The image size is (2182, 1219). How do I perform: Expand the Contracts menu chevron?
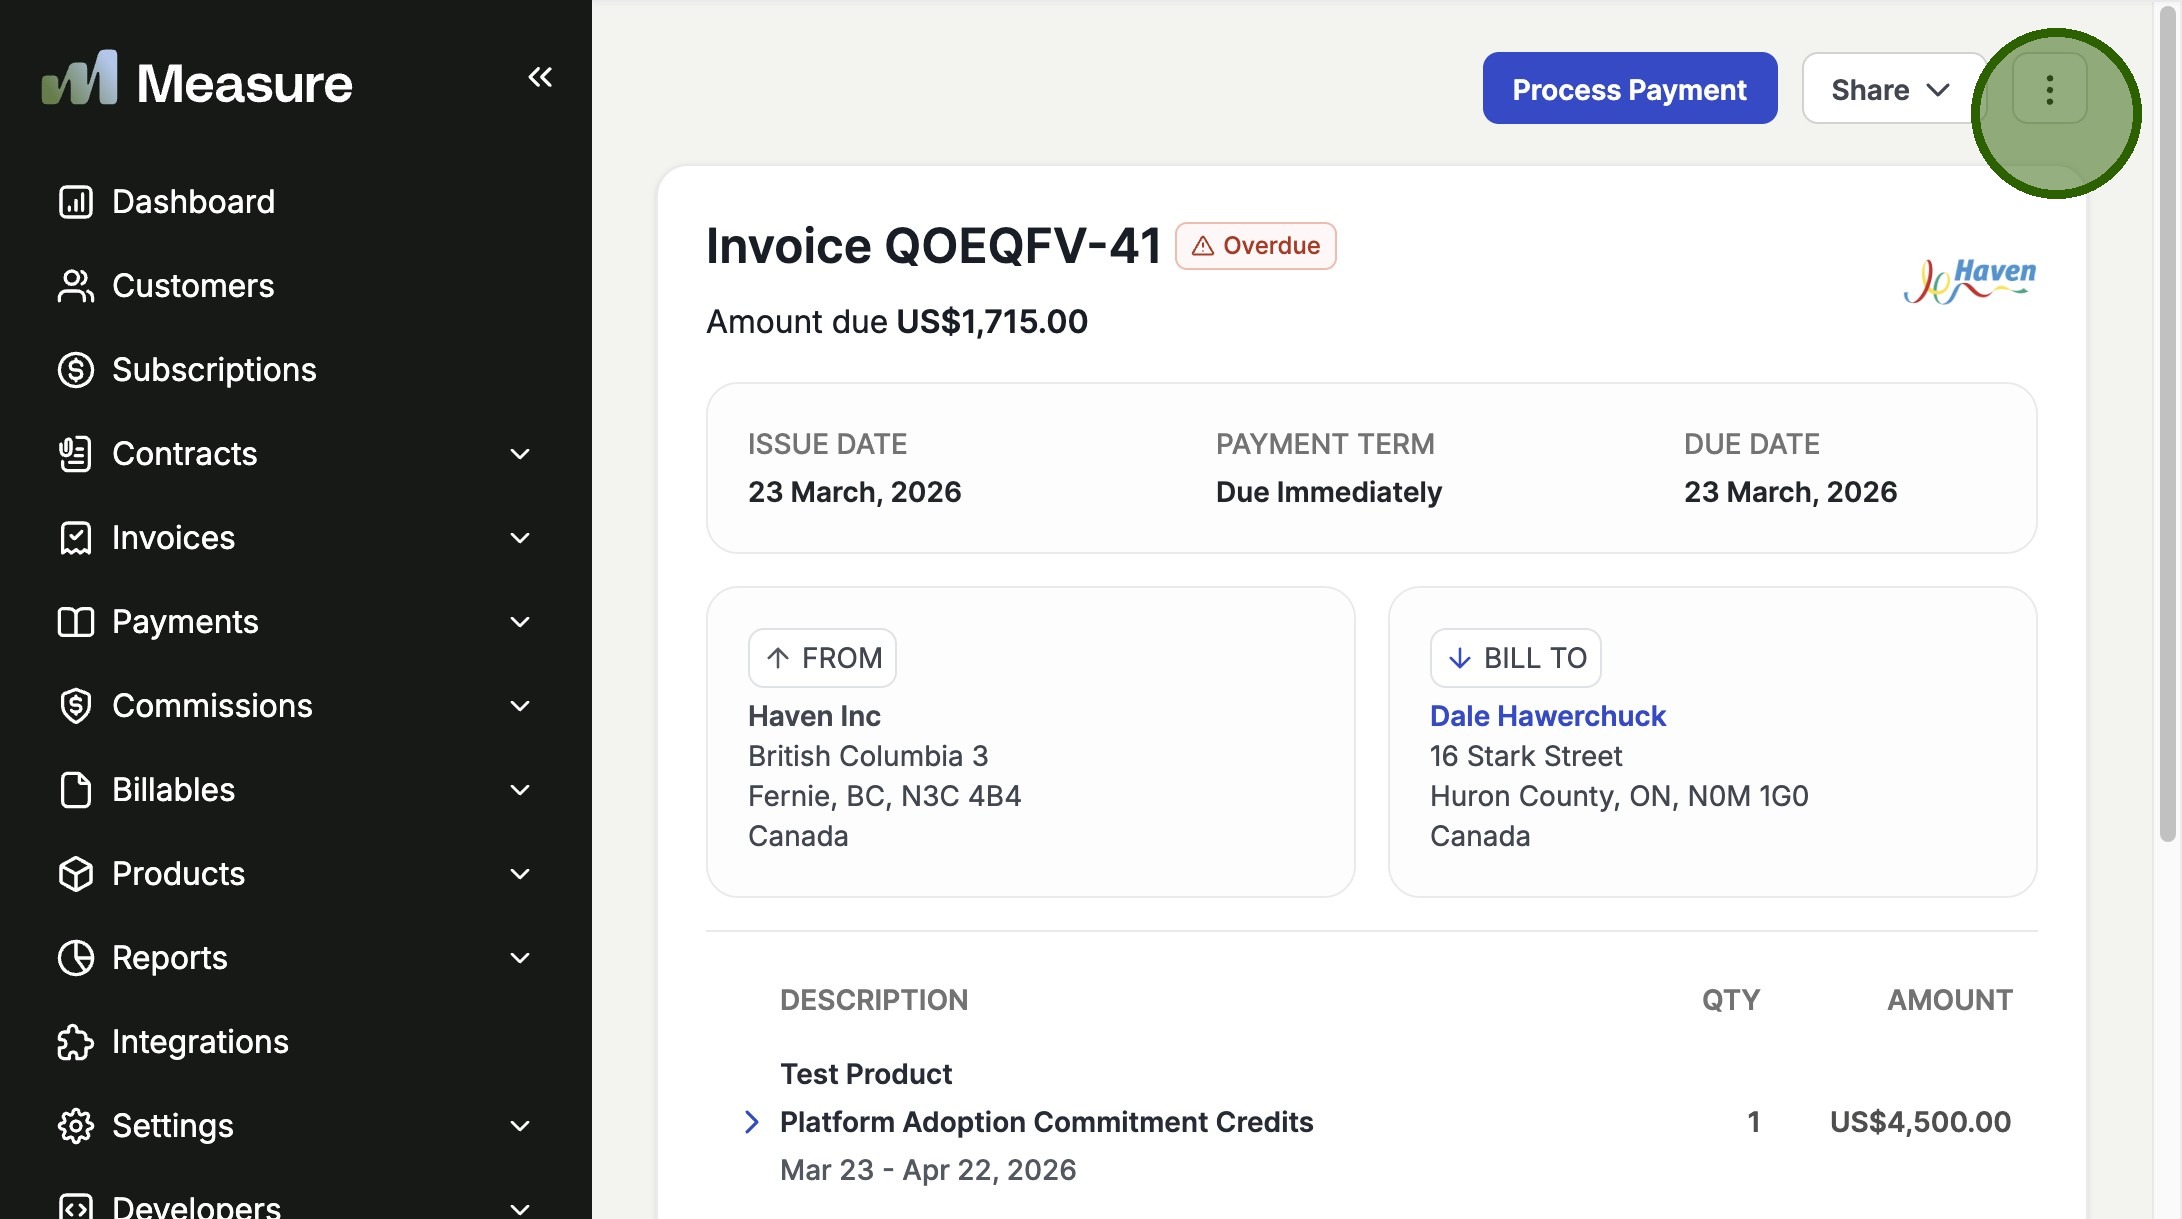pos(519,454)
